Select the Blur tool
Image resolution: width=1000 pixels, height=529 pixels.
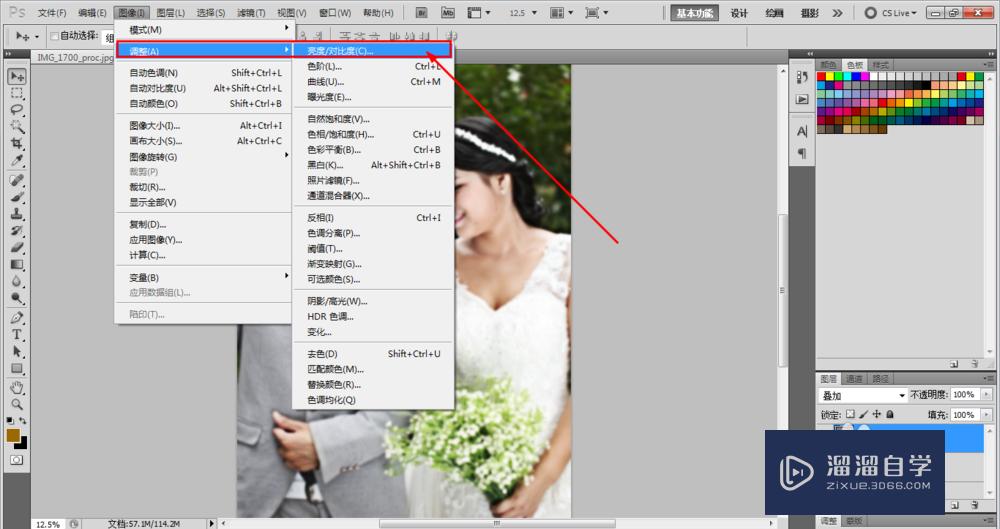click(17, 281)
